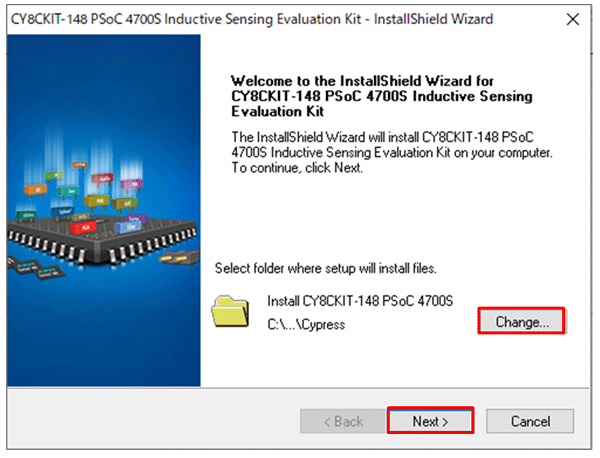Click the pink floating component block
The image size is (600, 458).
[102, 179]
